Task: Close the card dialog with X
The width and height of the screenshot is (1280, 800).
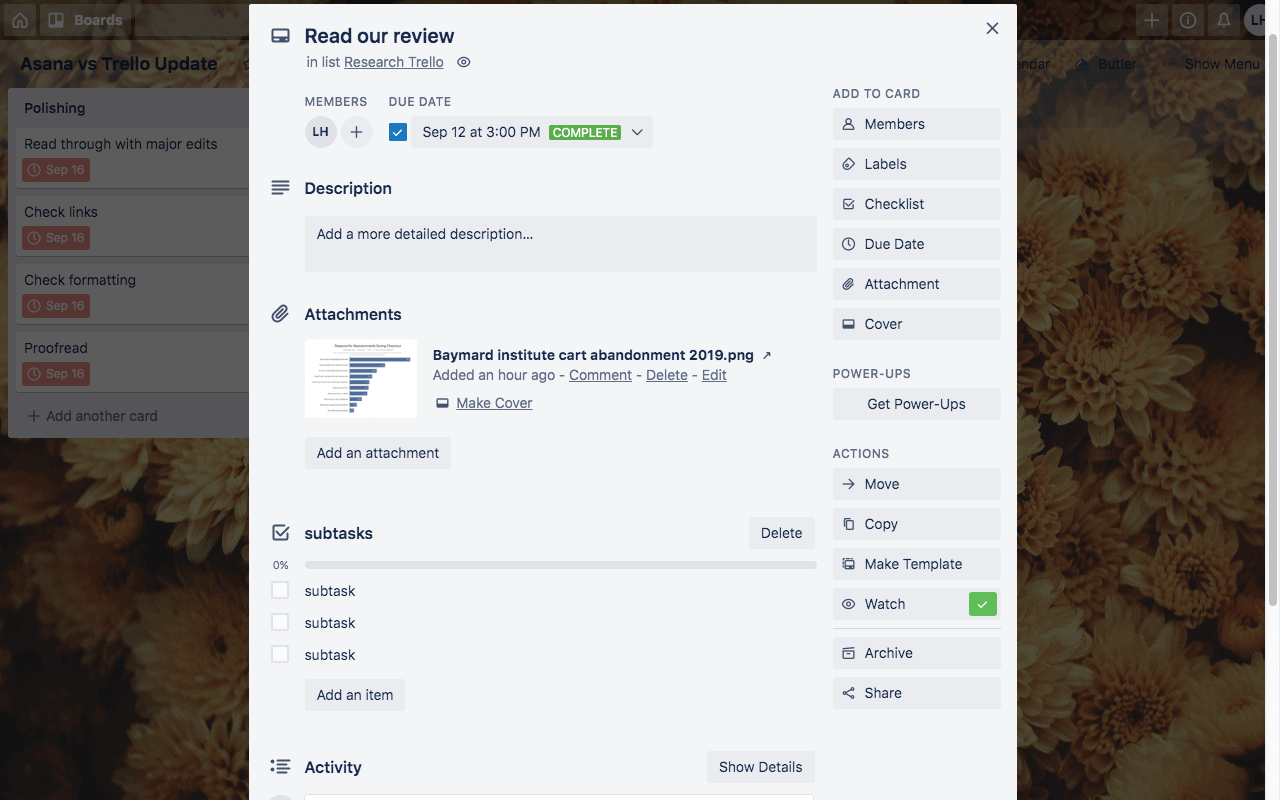Action: pos(992,28)
